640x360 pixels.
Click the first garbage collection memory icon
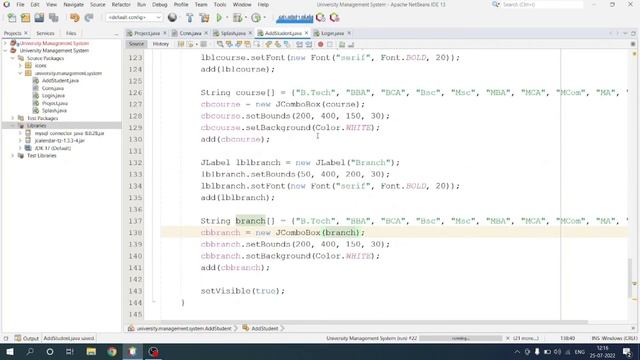(x=321, y=18)
